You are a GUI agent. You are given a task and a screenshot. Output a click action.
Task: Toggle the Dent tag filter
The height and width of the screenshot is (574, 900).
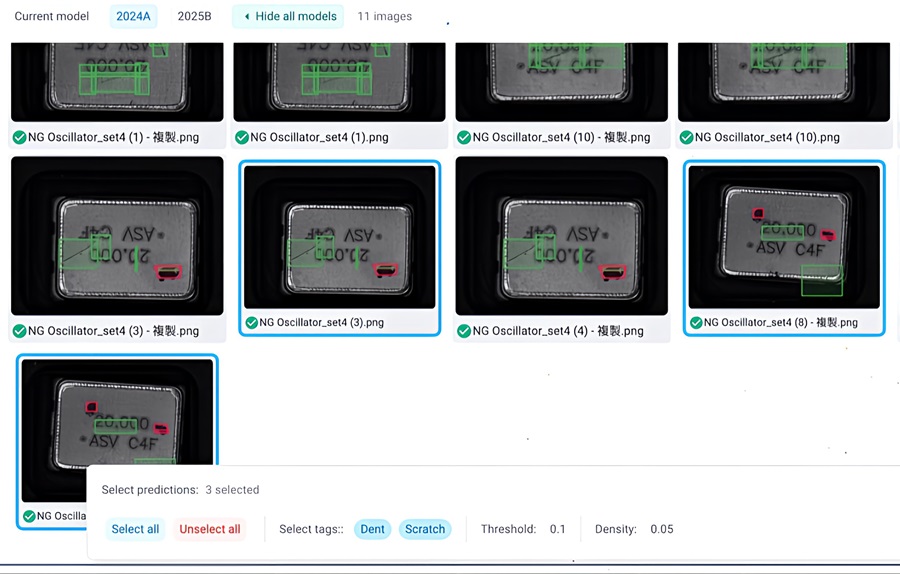(372, 529)
